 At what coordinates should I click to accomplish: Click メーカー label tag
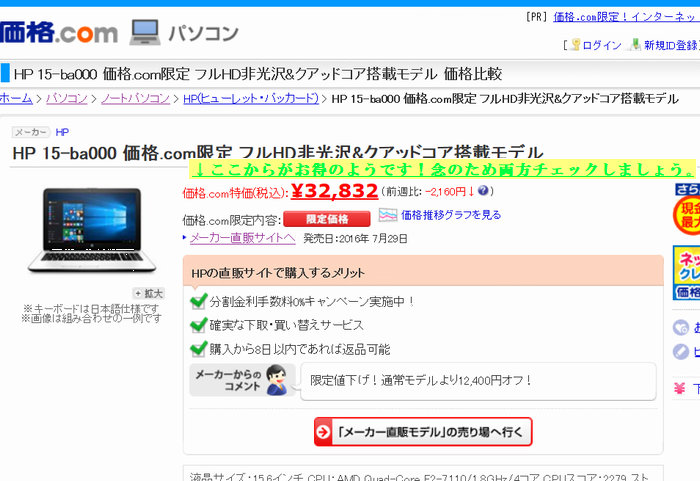31,132
